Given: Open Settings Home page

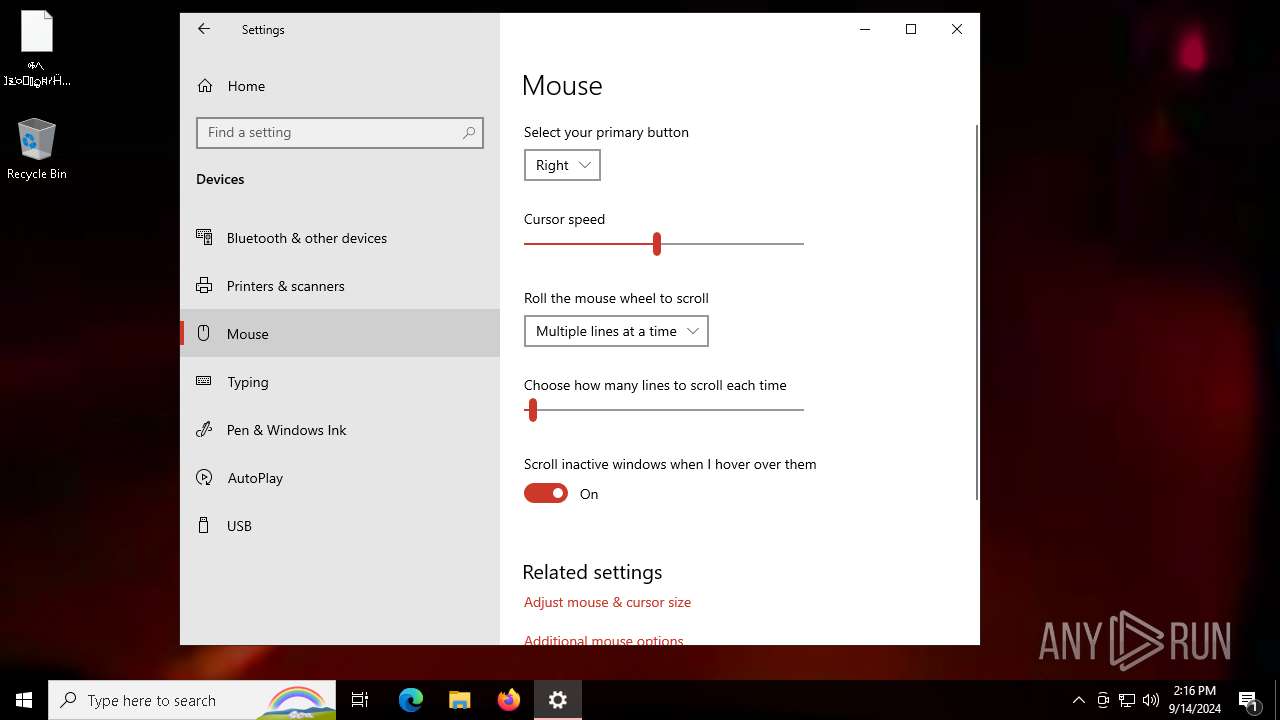Looking at the screenshot, I should pyautogui.click(x=340, y=86).
